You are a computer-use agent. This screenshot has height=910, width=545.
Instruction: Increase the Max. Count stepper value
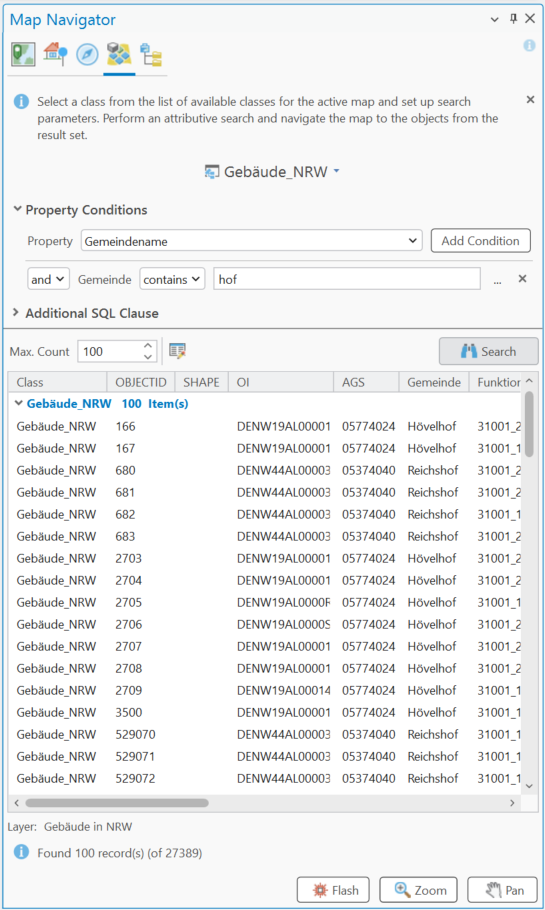148,346
